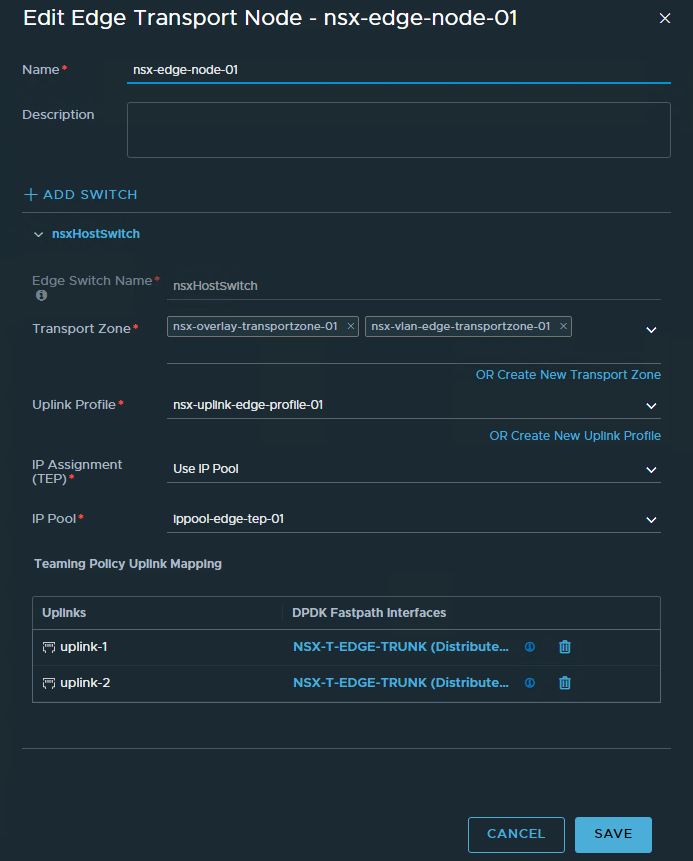Close the Edit Edge Transport Node dialog

(x=664, y=19)
